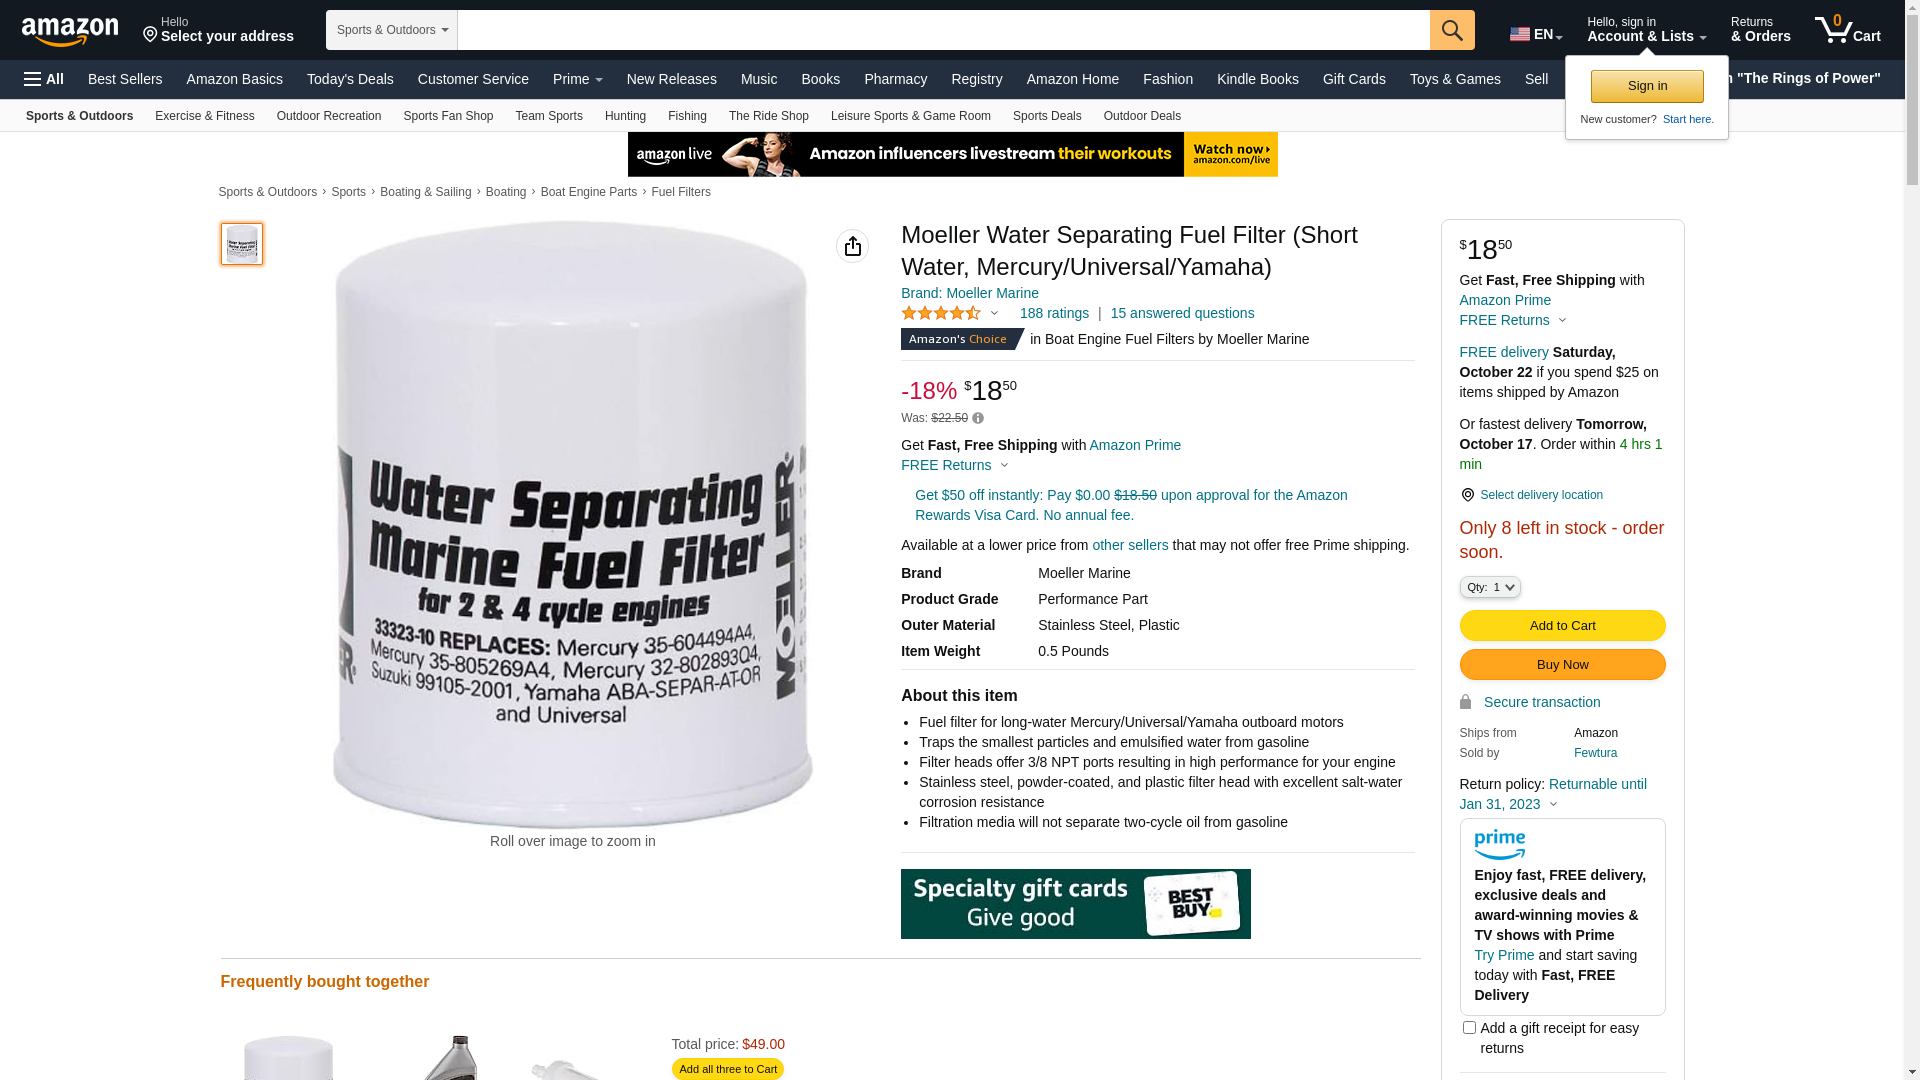Expand FREE Returns under Amazon Prime

click(955, 465)
